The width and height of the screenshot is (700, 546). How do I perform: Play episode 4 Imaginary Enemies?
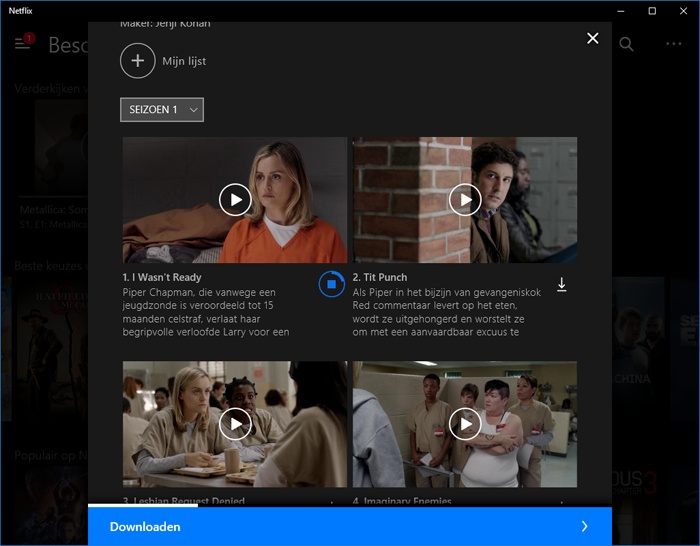(x=465, y=424)
